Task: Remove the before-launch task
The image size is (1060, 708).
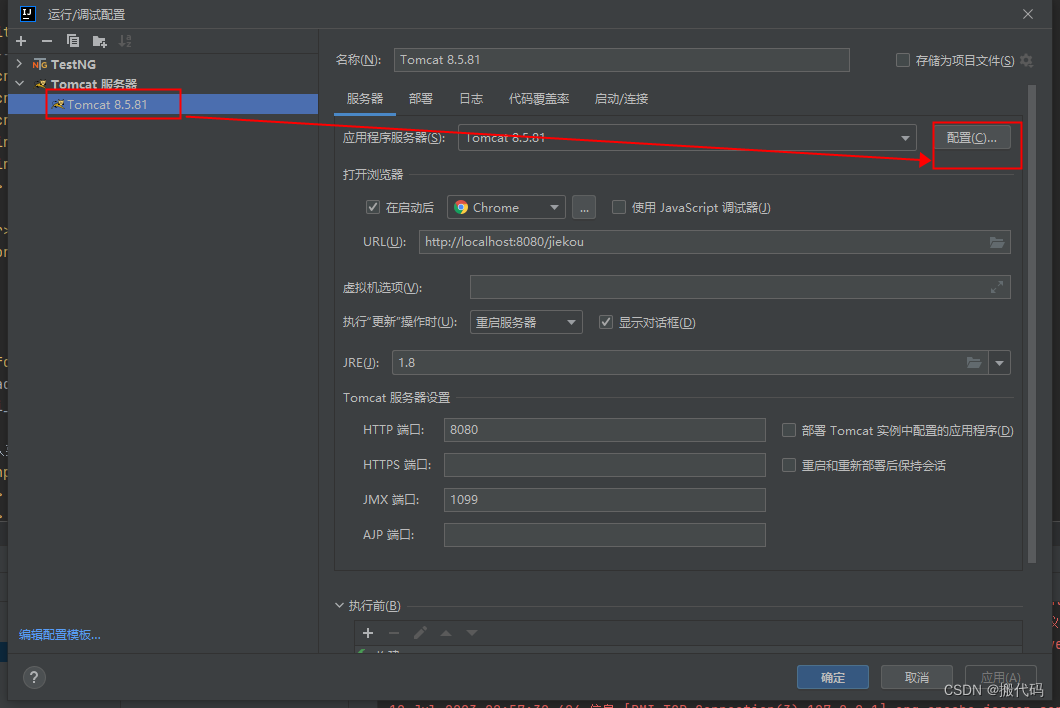Action: pyautogui.click(x=393, y=633)
